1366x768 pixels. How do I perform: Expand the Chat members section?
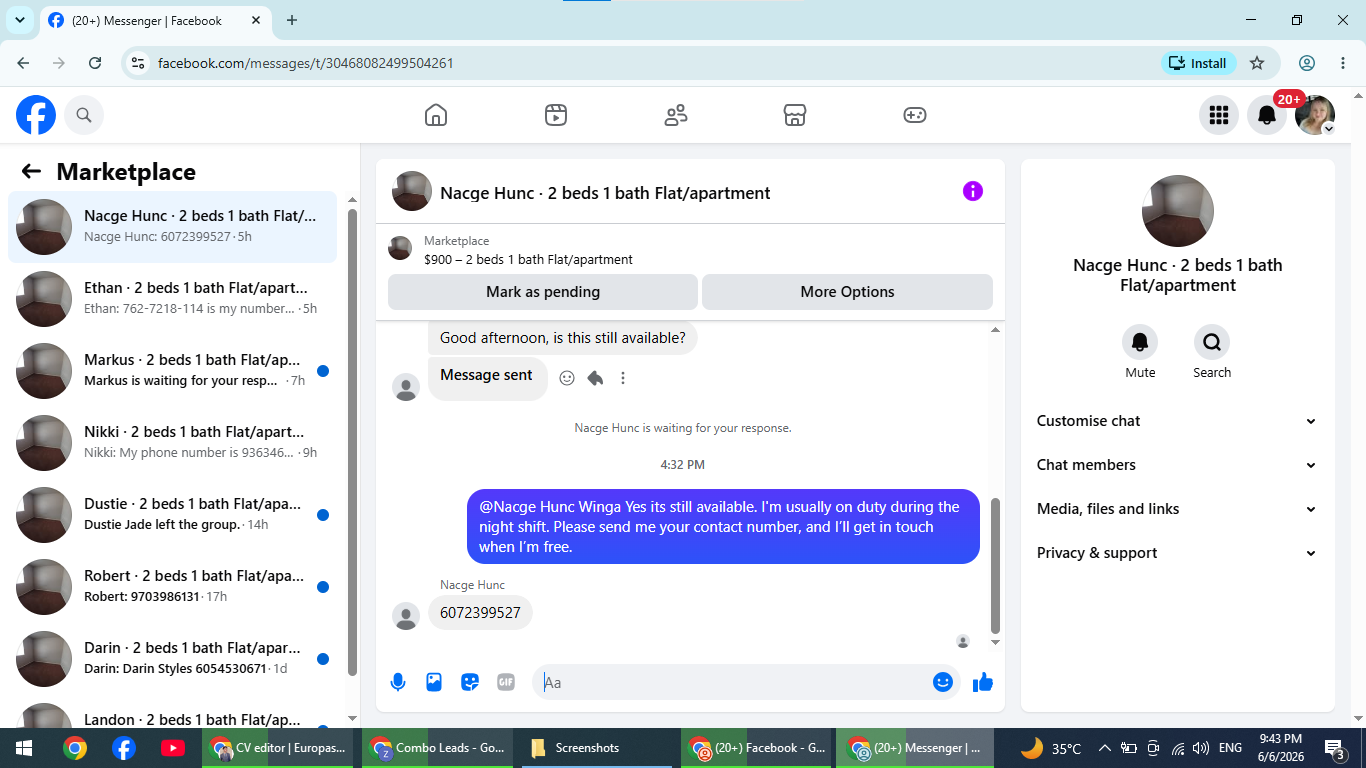tap(1177, 465)
